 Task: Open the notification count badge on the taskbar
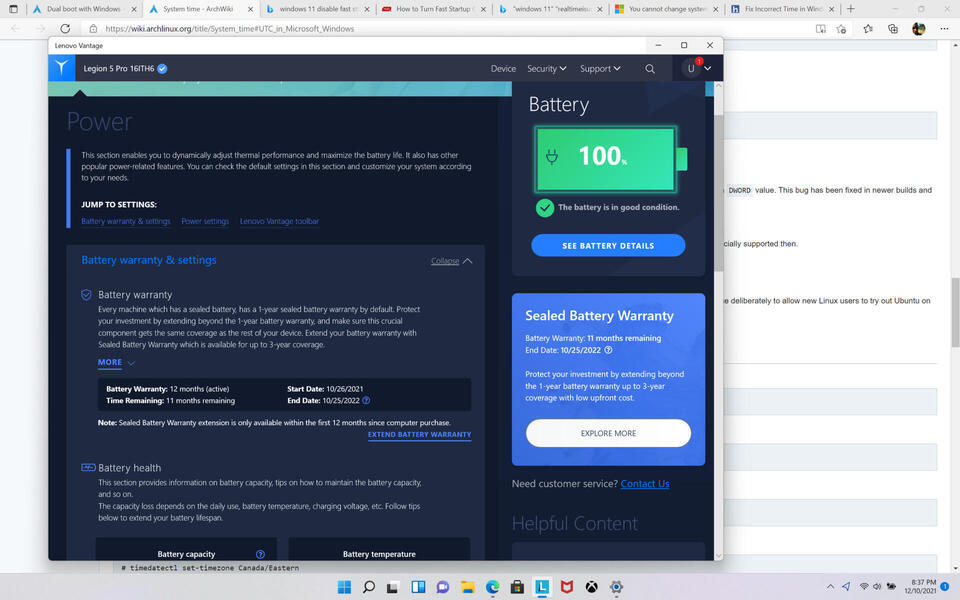coord(945,587)
